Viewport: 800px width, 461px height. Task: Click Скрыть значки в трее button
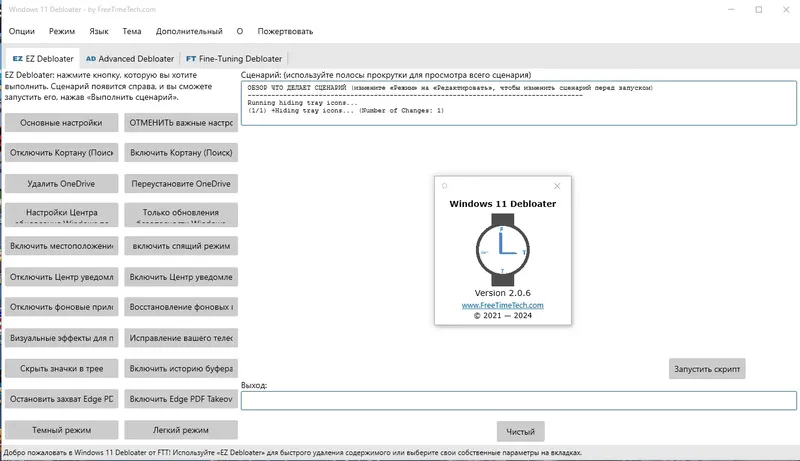(x=61, y=368)
